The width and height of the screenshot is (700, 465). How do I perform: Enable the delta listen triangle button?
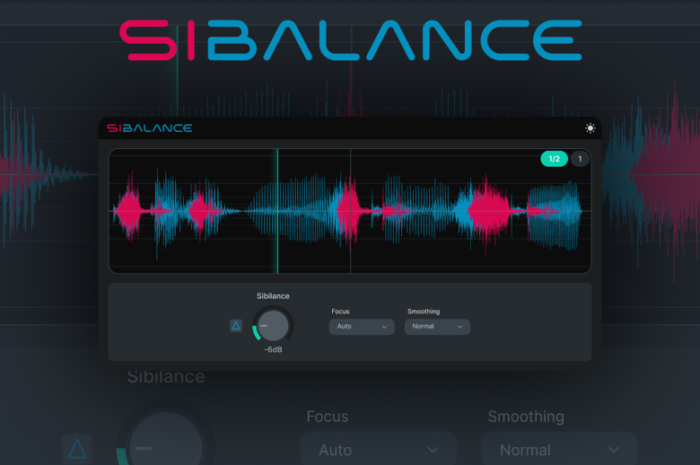[x=236, y=326]
